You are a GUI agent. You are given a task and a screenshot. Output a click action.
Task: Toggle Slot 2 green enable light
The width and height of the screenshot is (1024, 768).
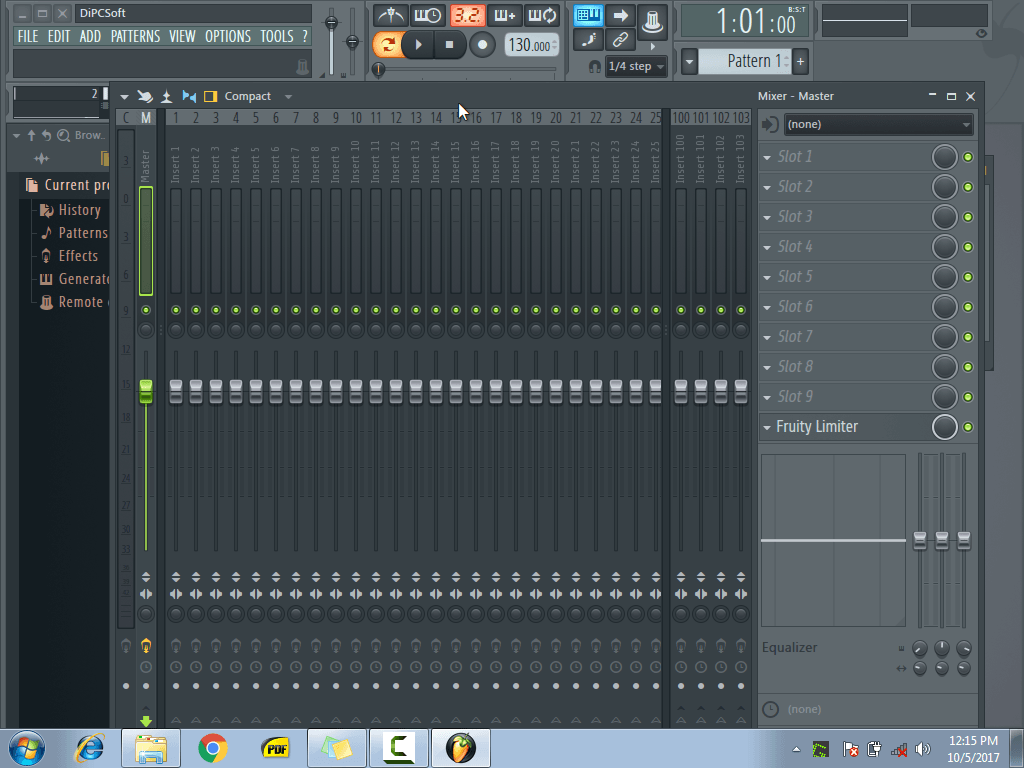coord(968,187)
